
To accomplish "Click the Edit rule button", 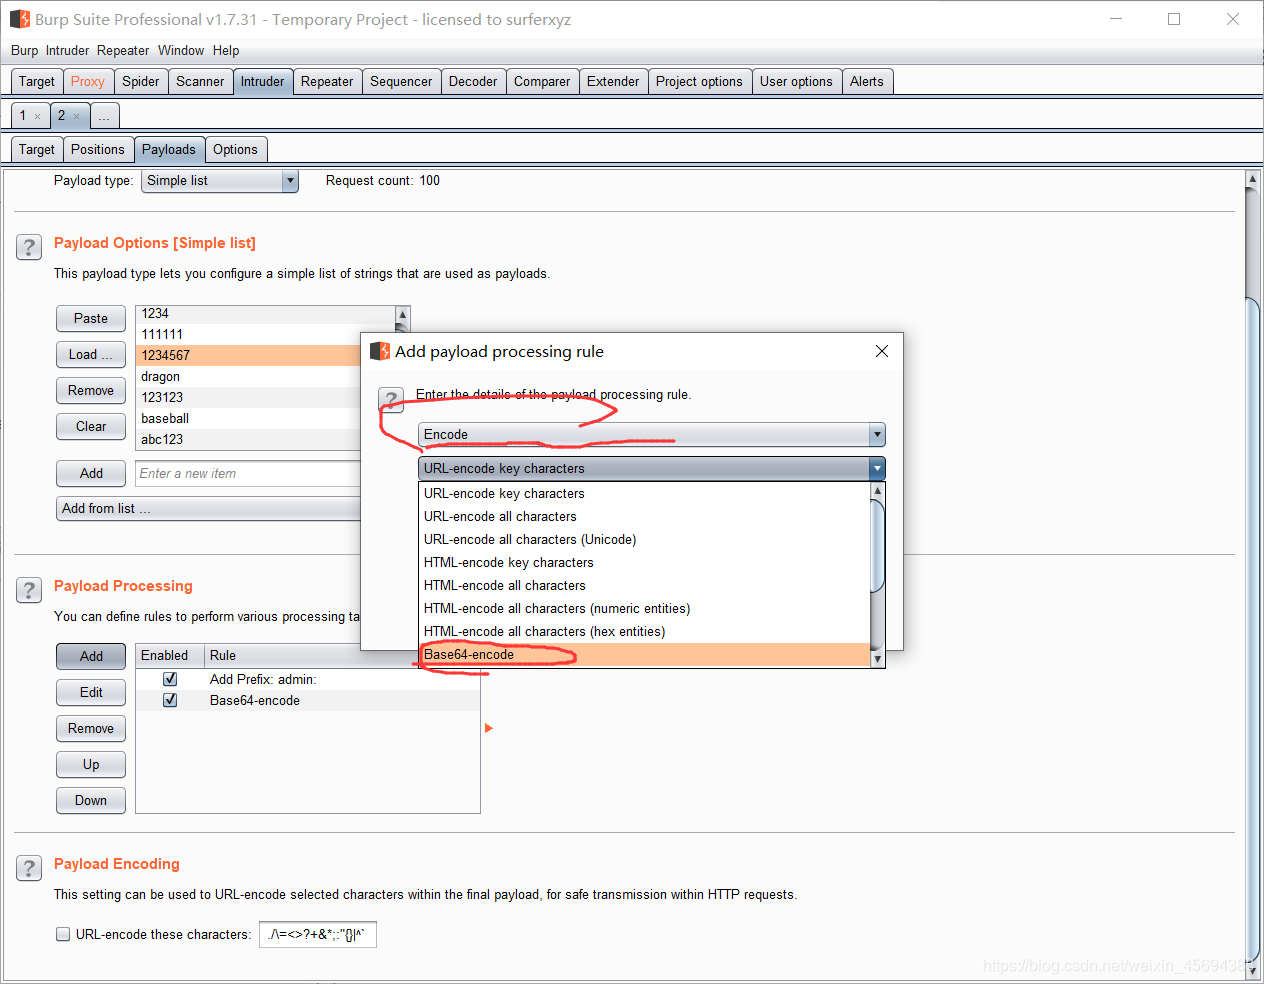I will (91, 692).
